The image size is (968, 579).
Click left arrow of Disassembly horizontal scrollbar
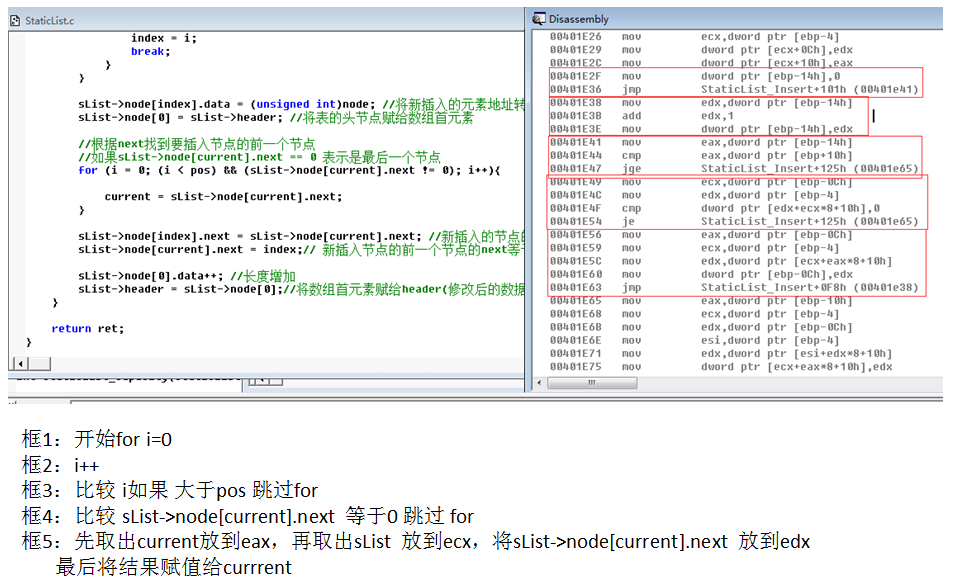(540, 383)
